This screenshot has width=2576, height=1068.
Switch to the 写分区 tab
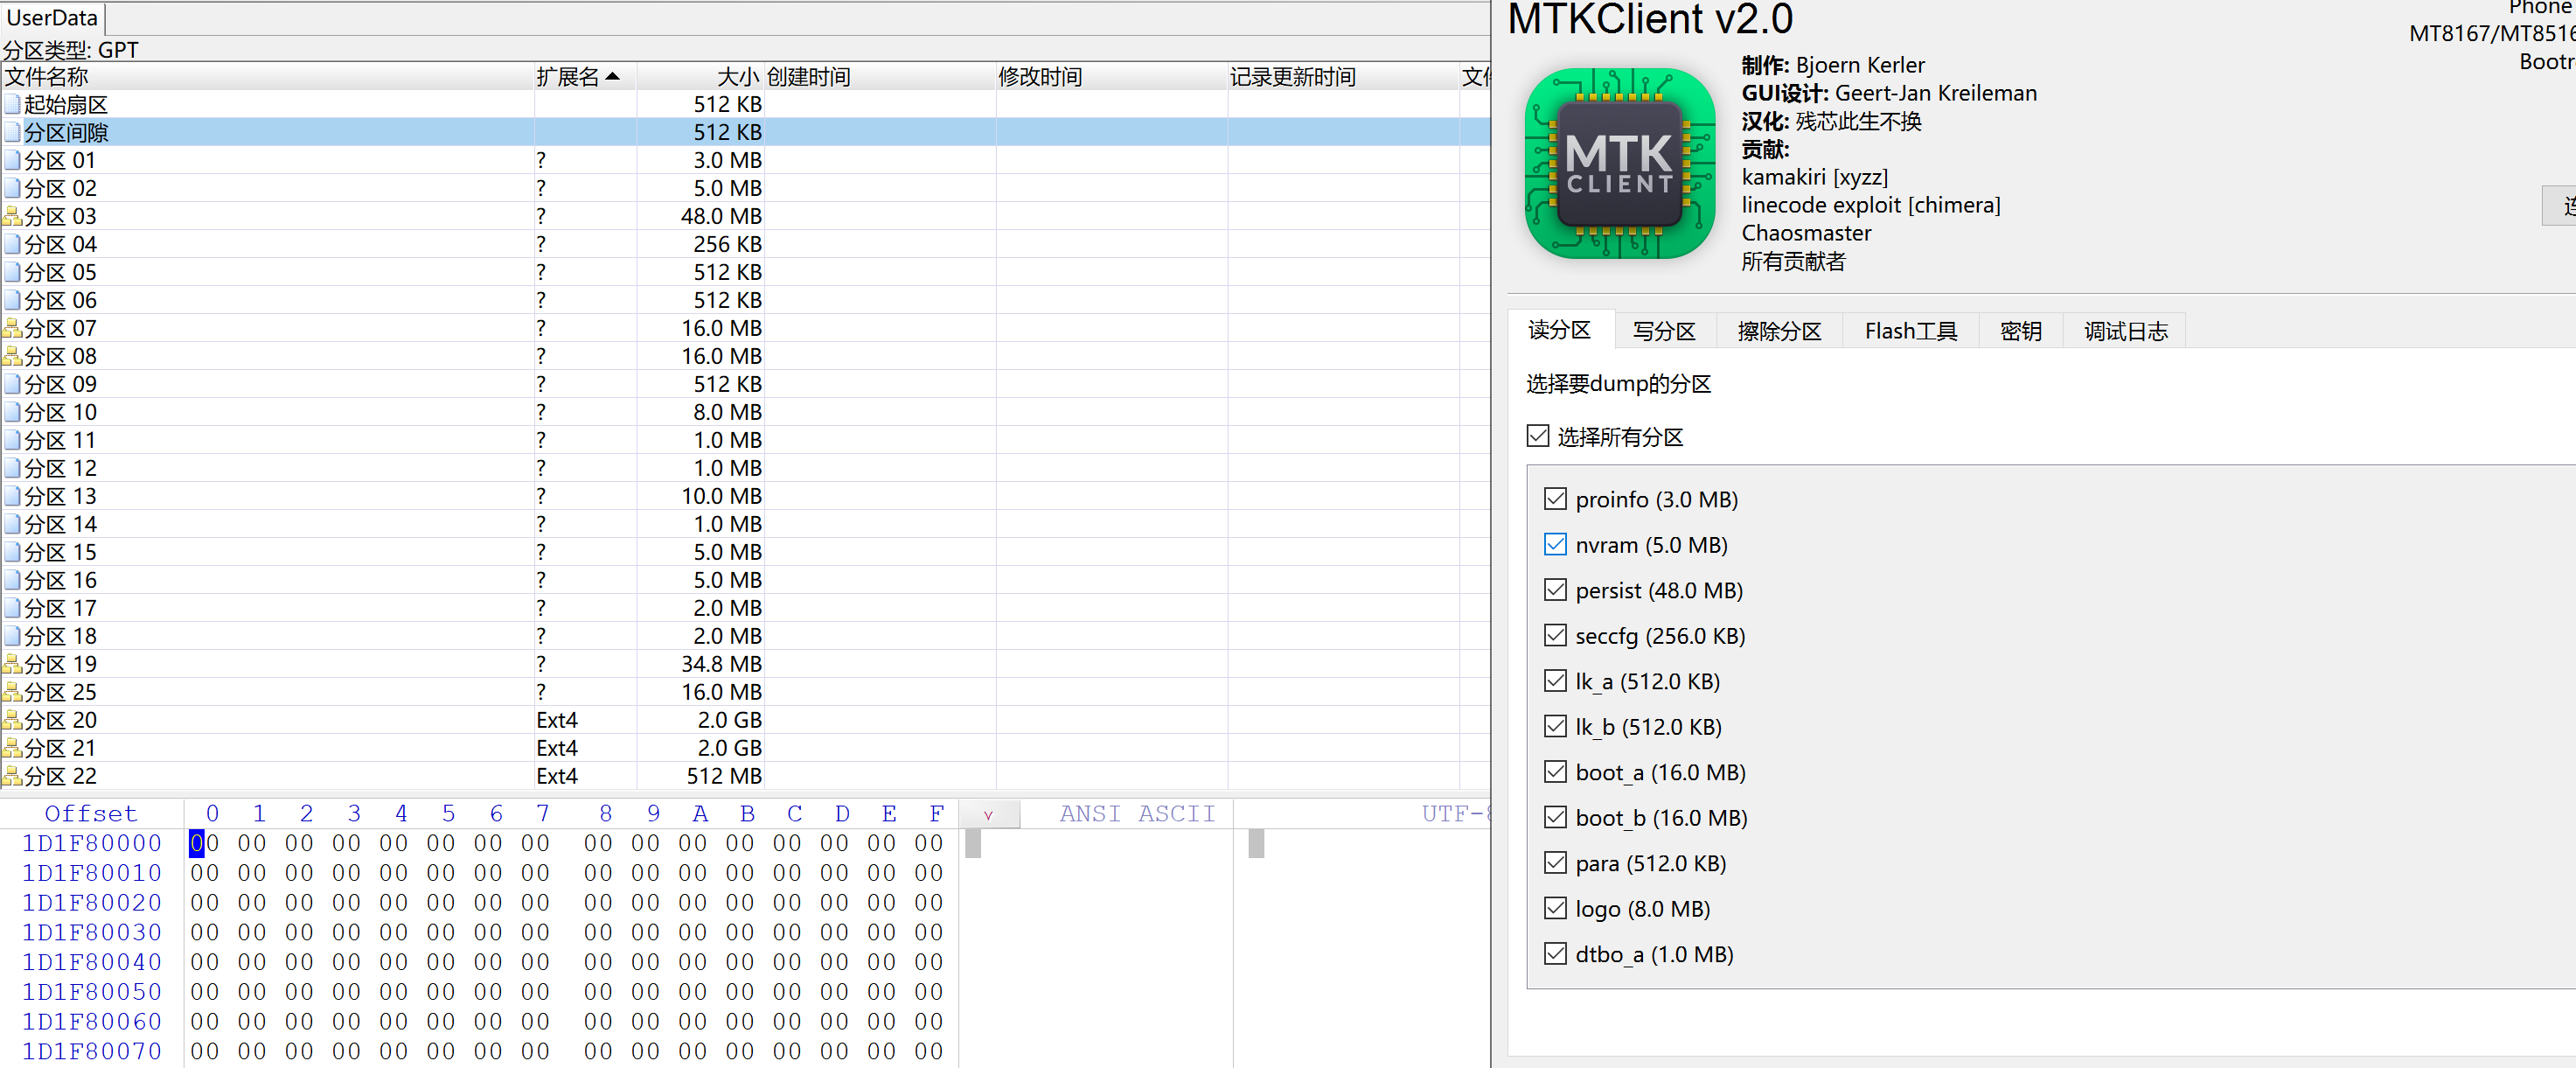coord(1664,331)
